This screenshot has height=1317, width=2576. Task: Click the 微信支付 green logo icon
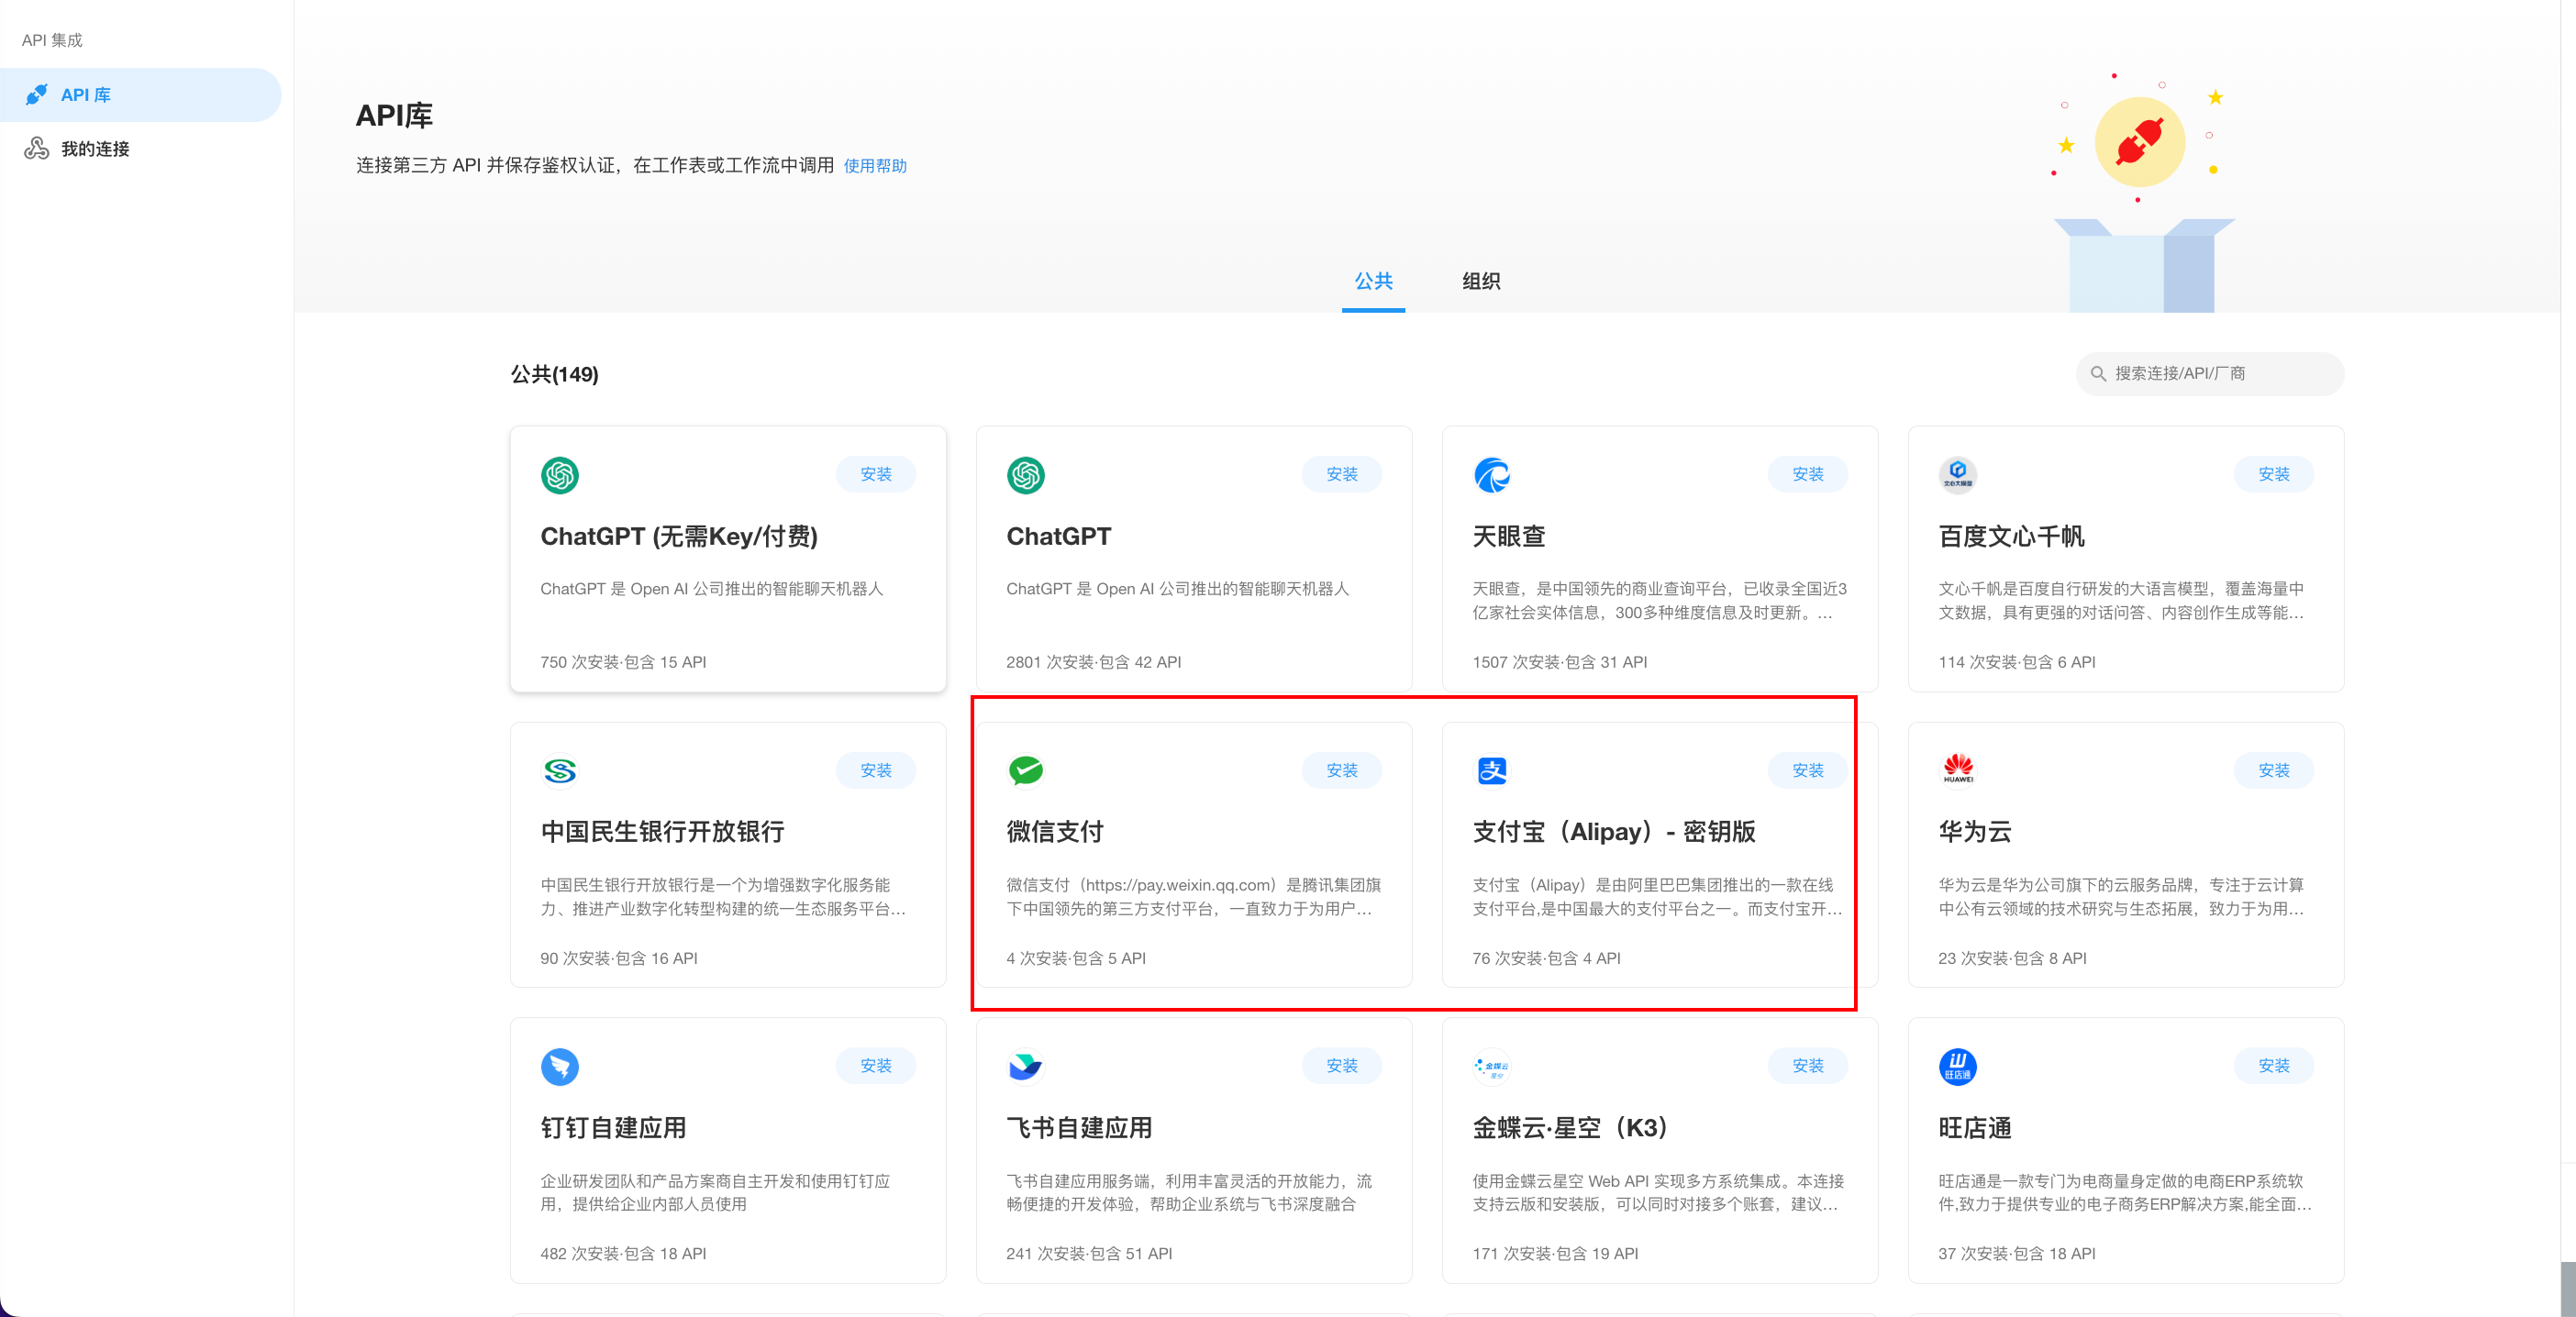pos(1025,770)
